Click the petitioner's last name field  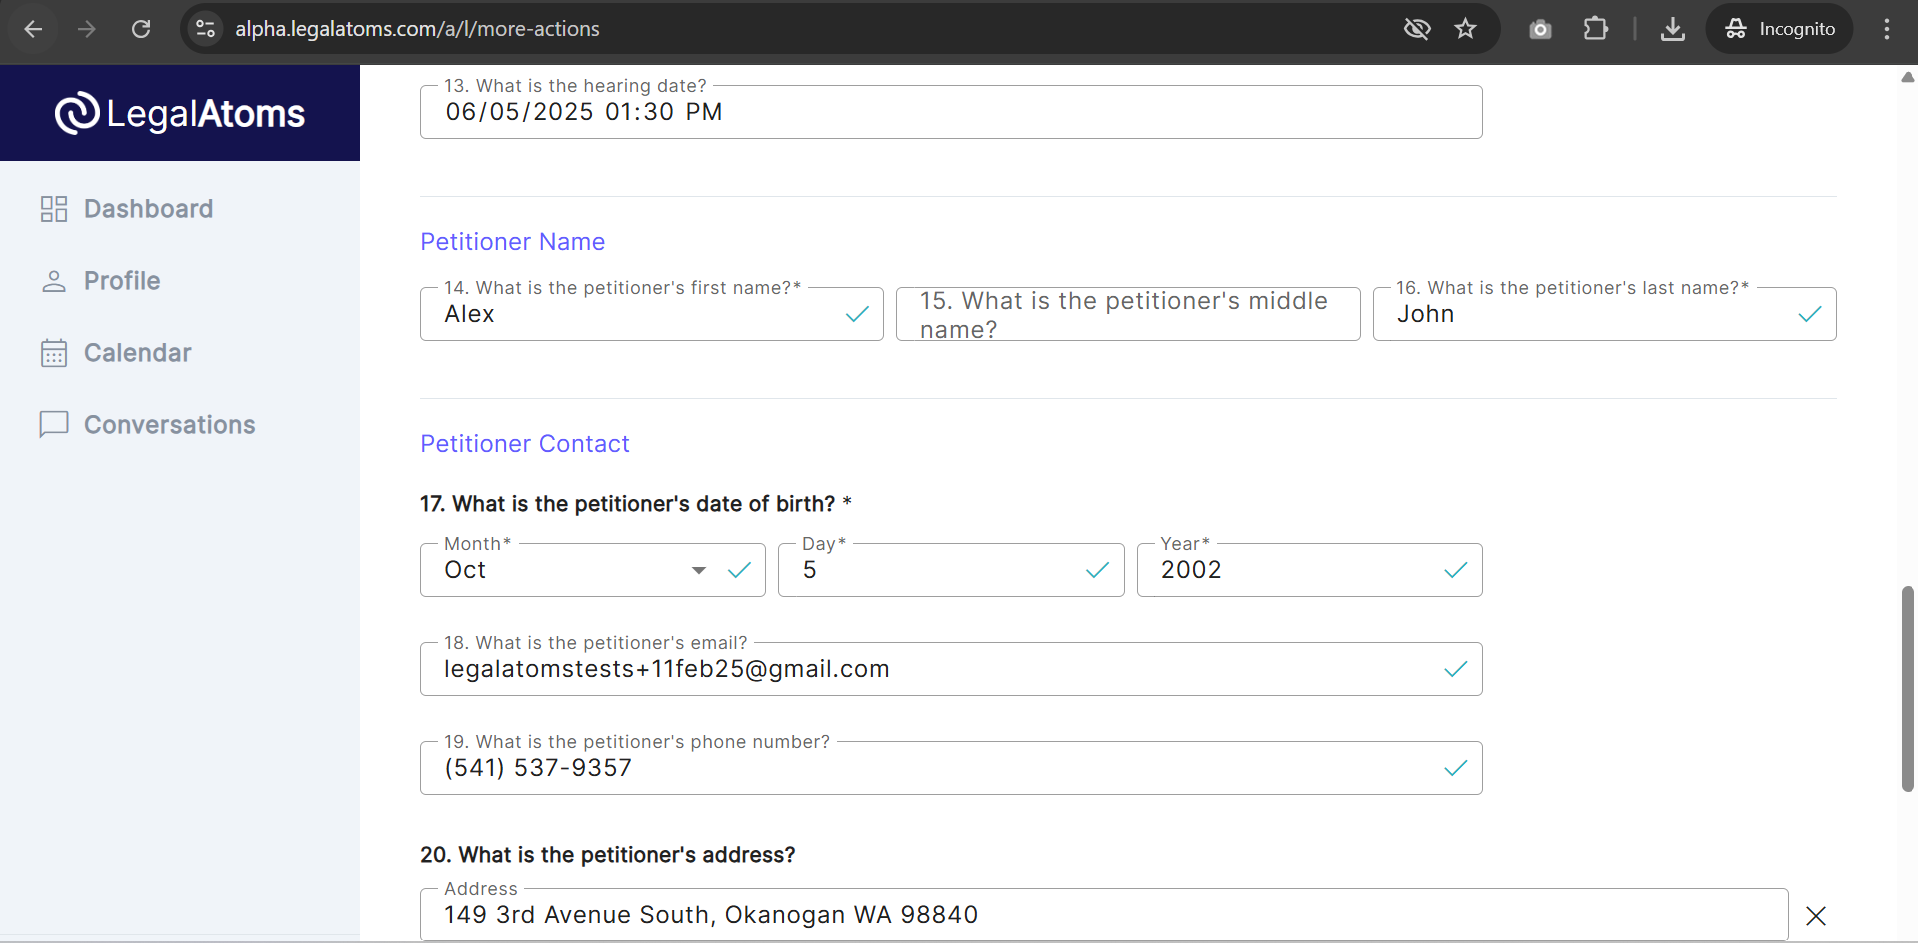pos(1604,314)
